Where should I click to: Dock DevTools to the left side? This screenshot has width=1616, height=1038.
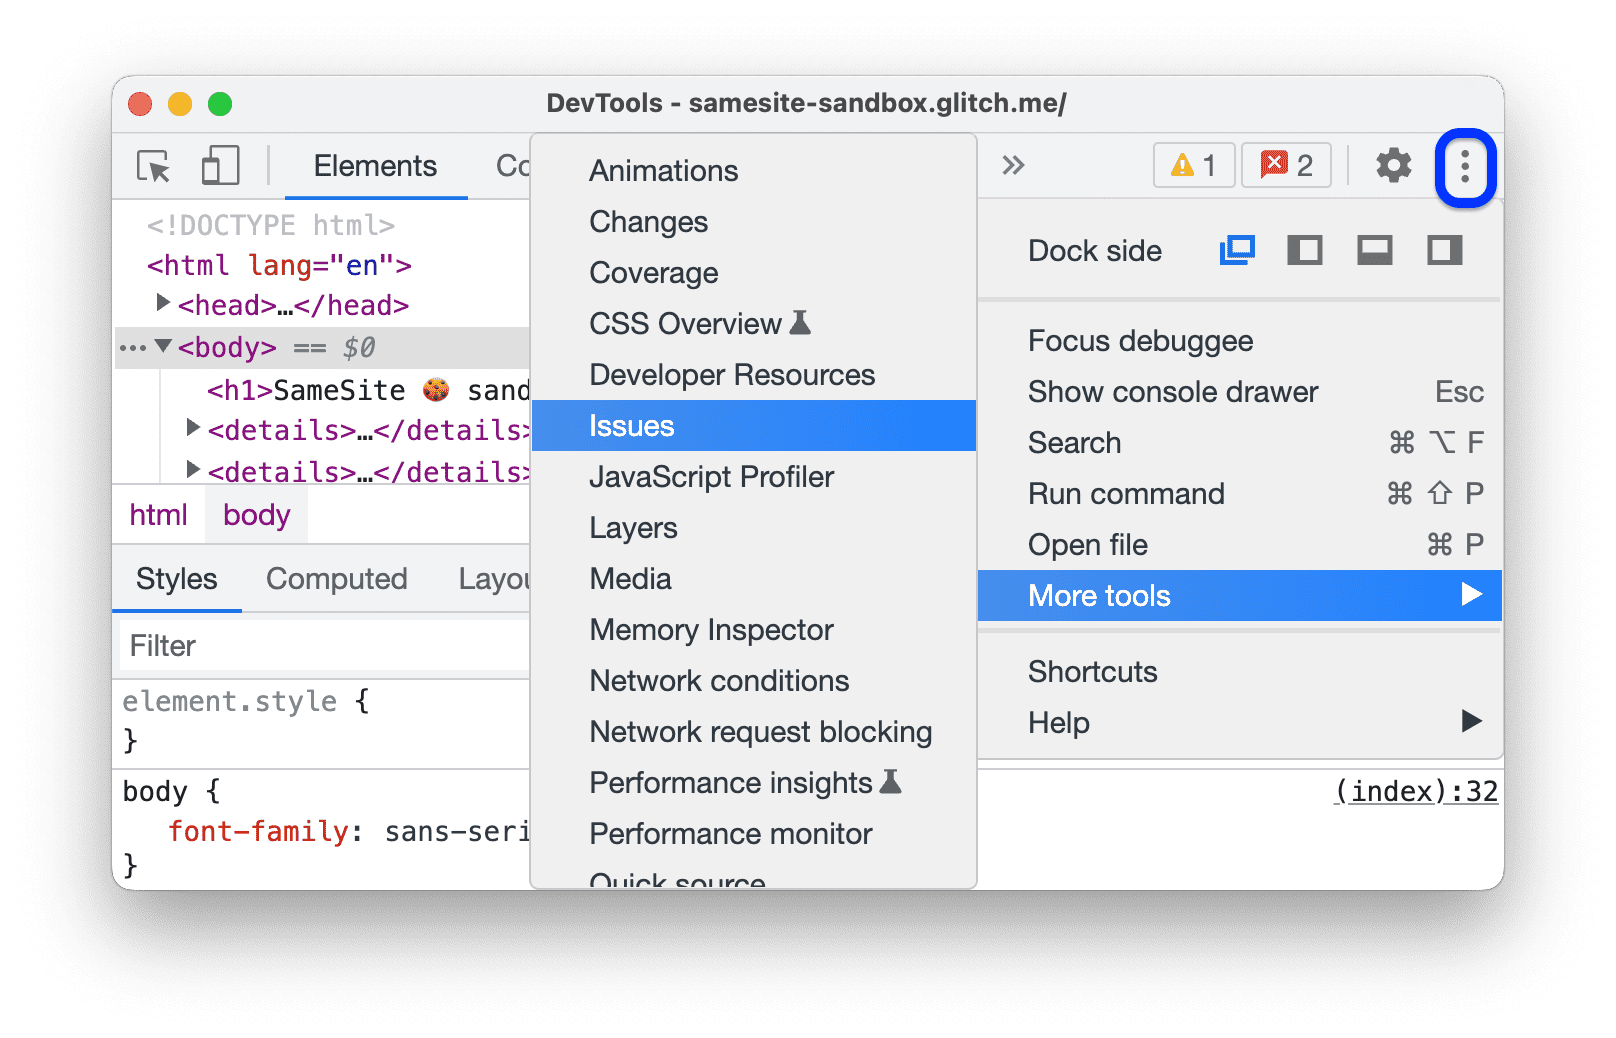pyautogui.click(x=1305, y=251)
